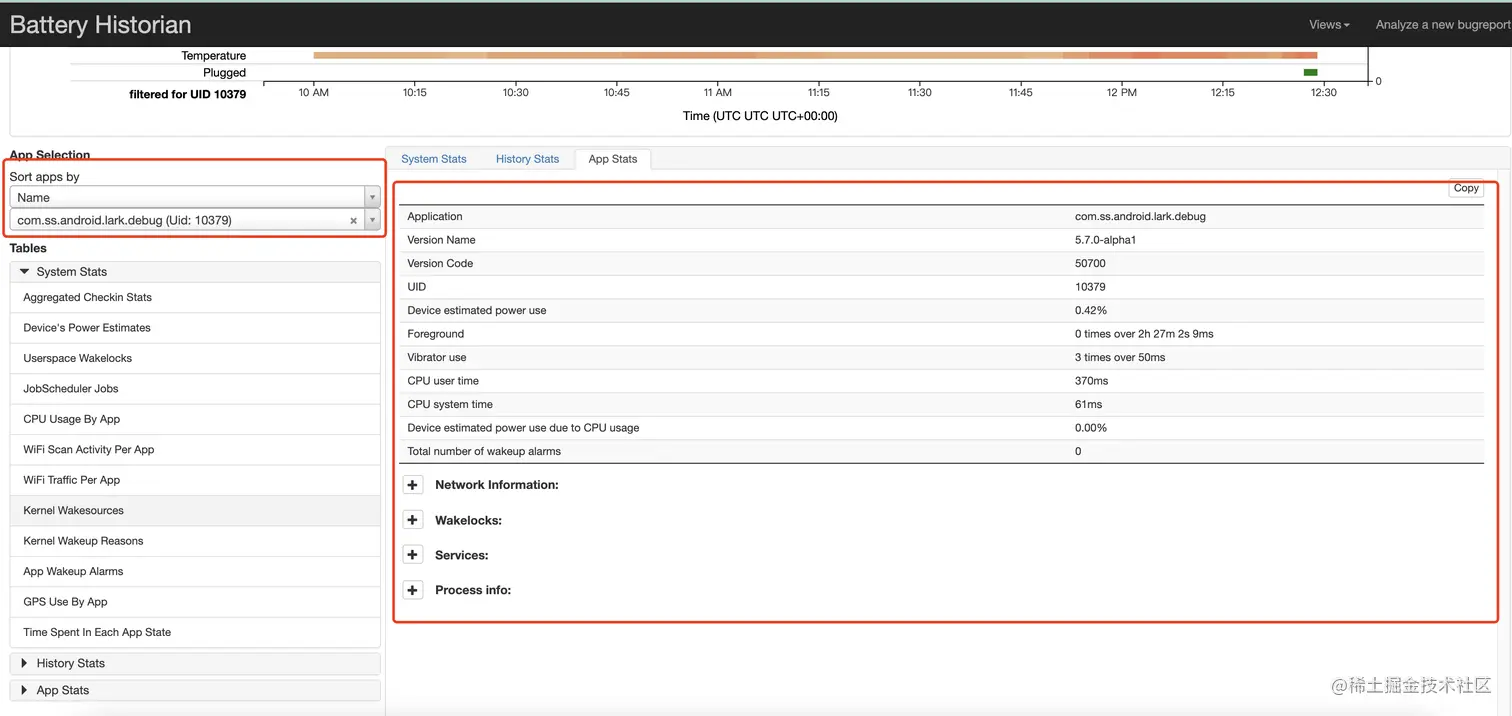Select the UID value 10379 cell
1512x716 pixels.
coord(1090,287)
